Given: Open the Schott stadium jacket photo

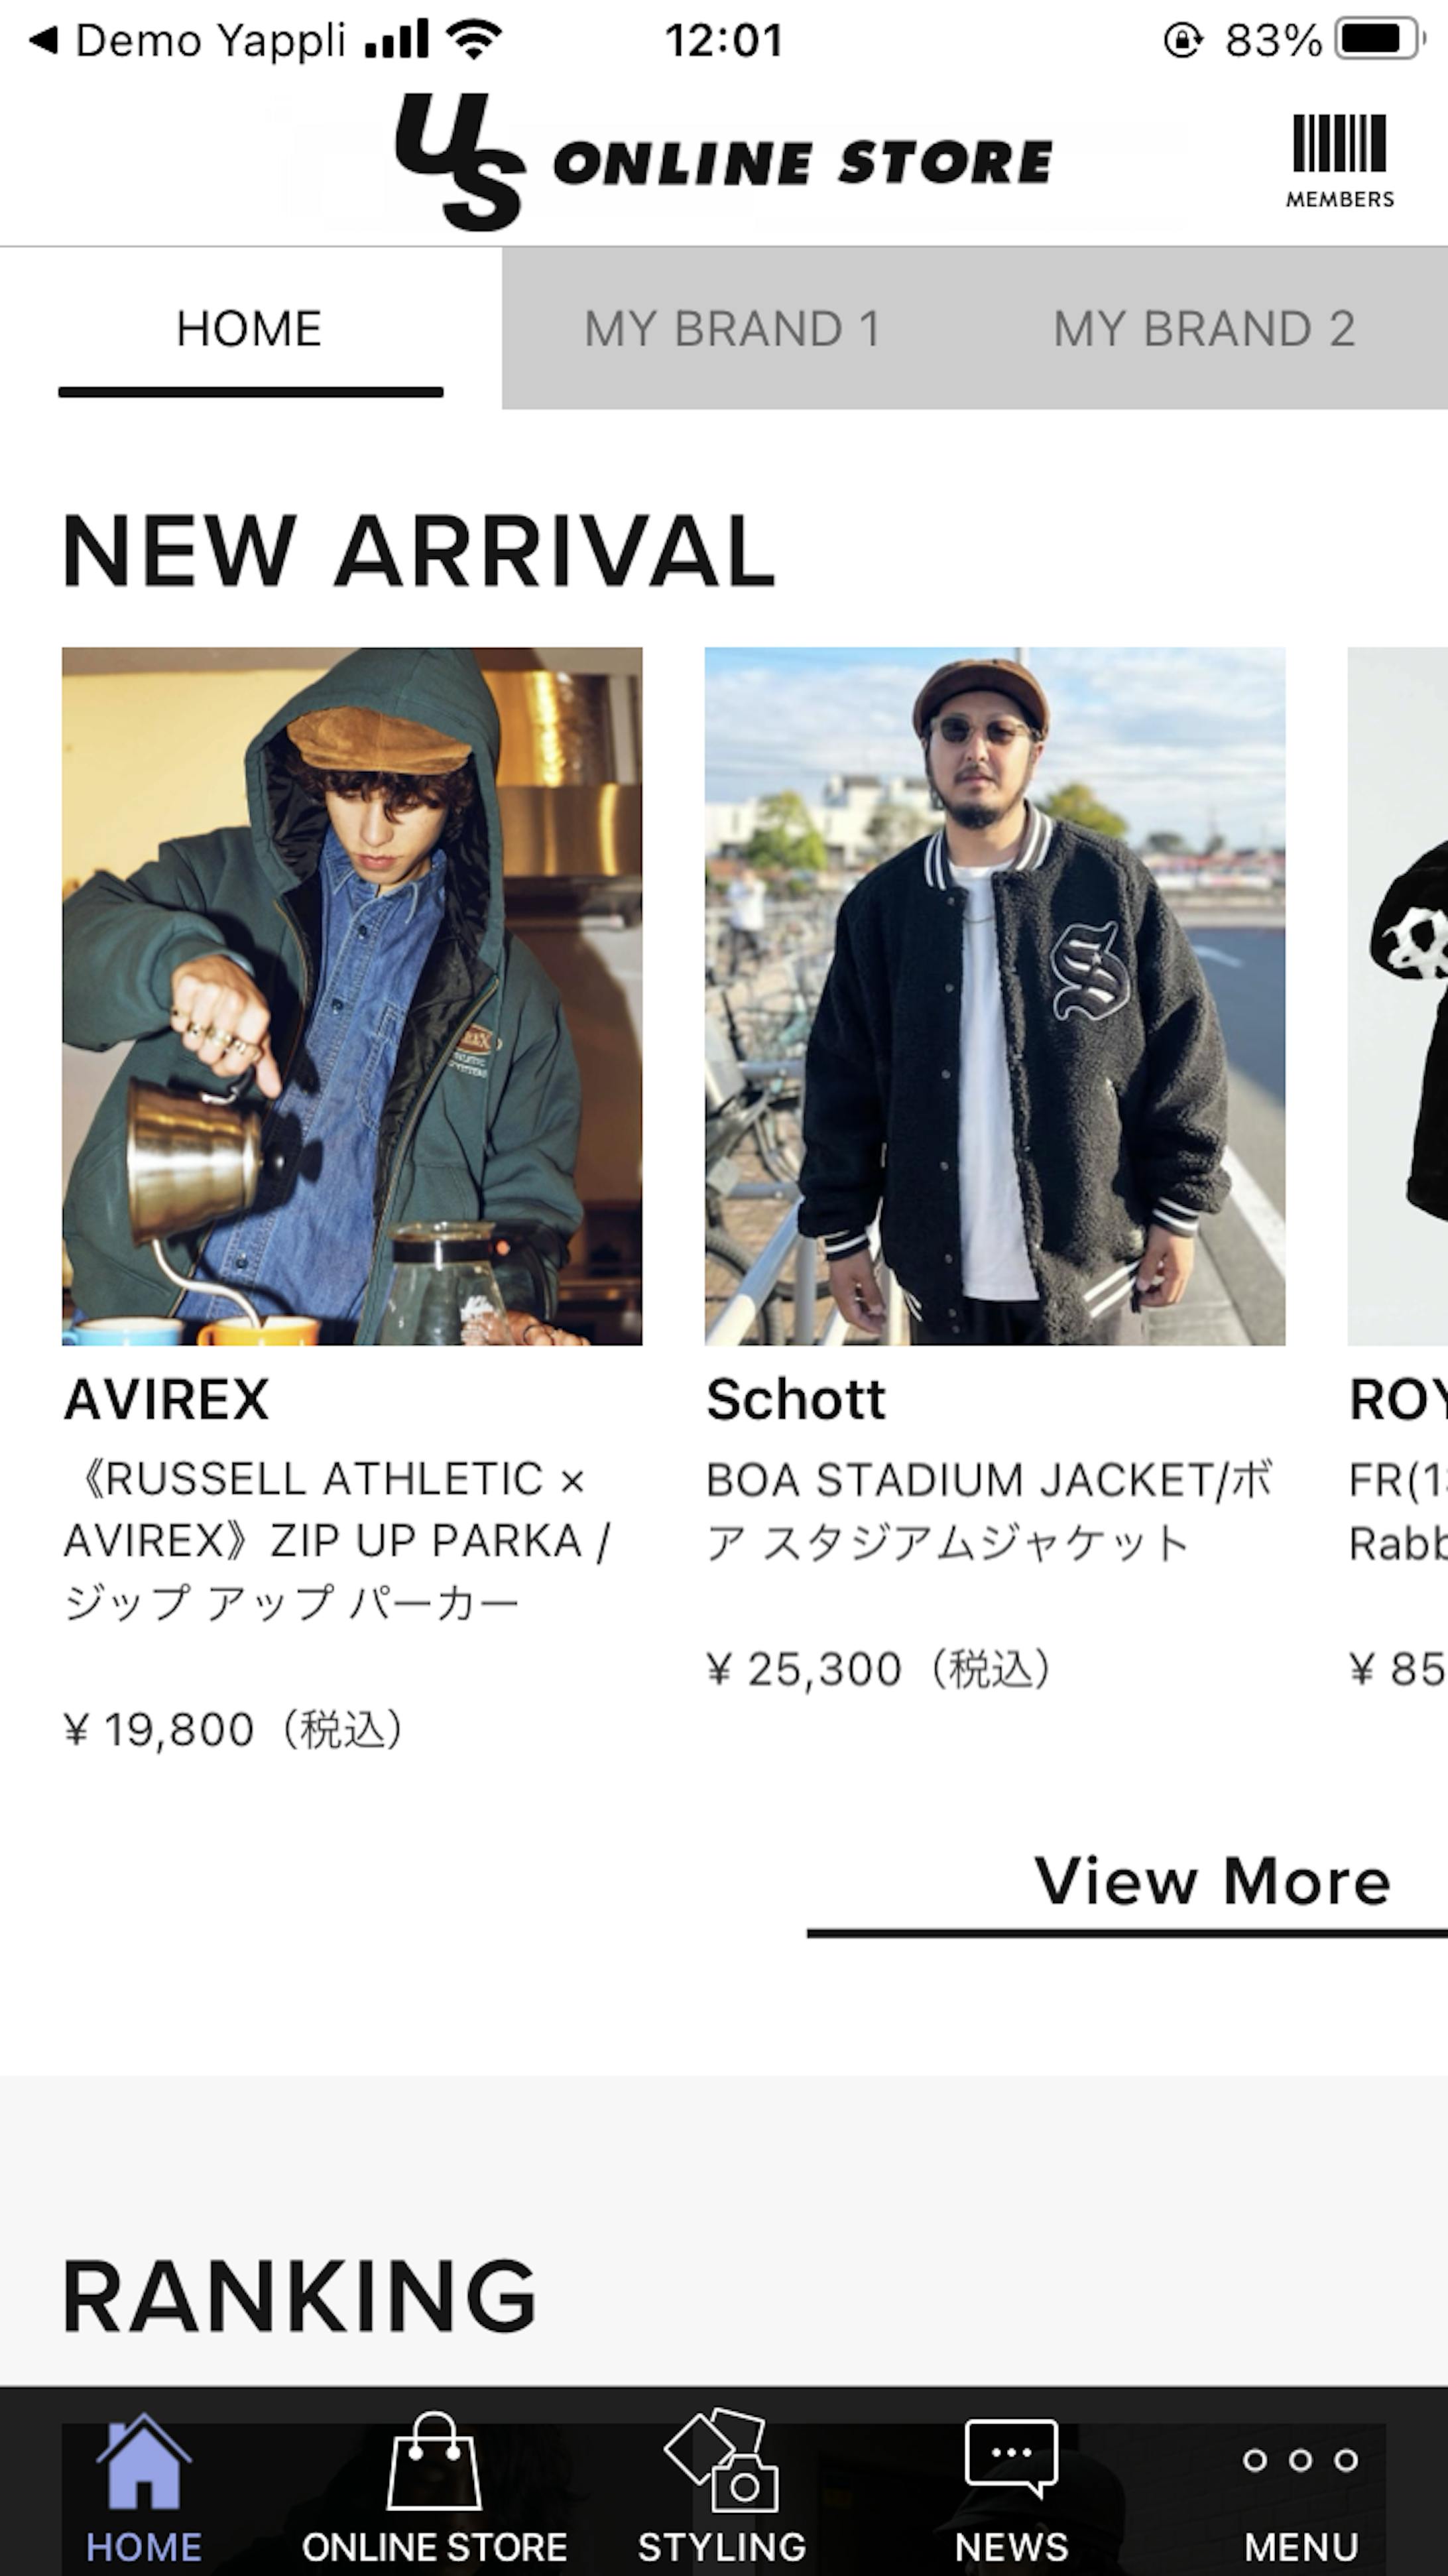Looking at the screenshot, I should tap(995, 996).
